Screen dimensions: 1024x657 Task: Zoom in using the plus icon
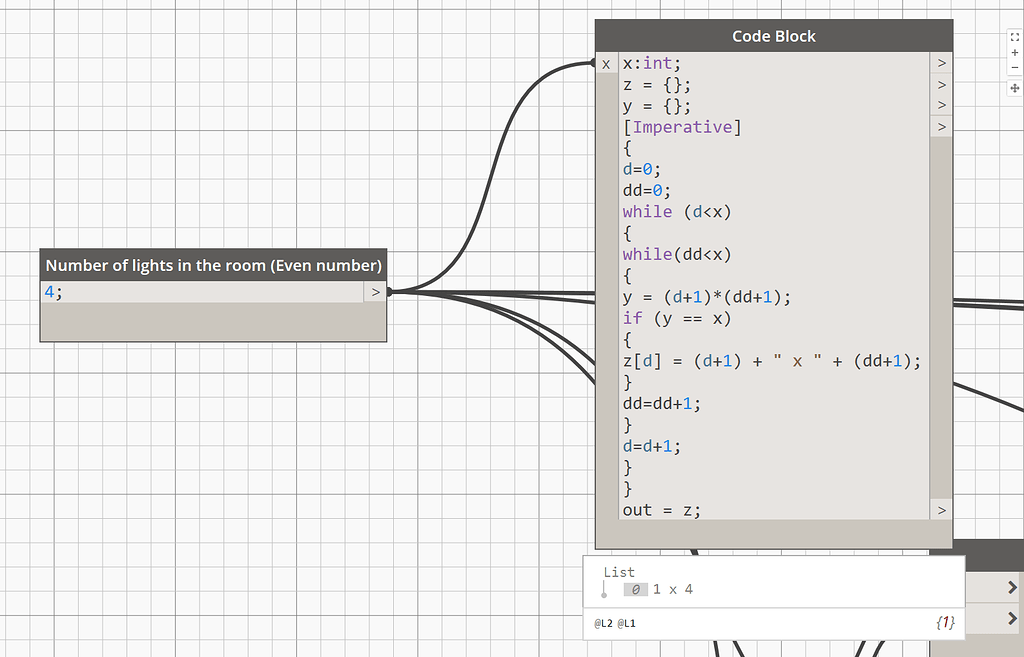coord(1013,52)
